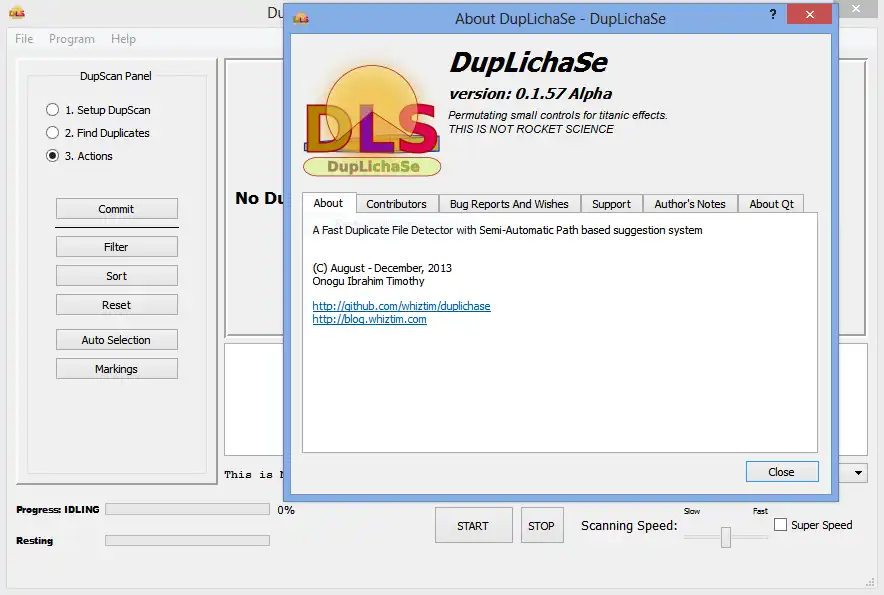884x595 pixels.
Task: Open the Author's Notes tab
Action: point(690,204)
